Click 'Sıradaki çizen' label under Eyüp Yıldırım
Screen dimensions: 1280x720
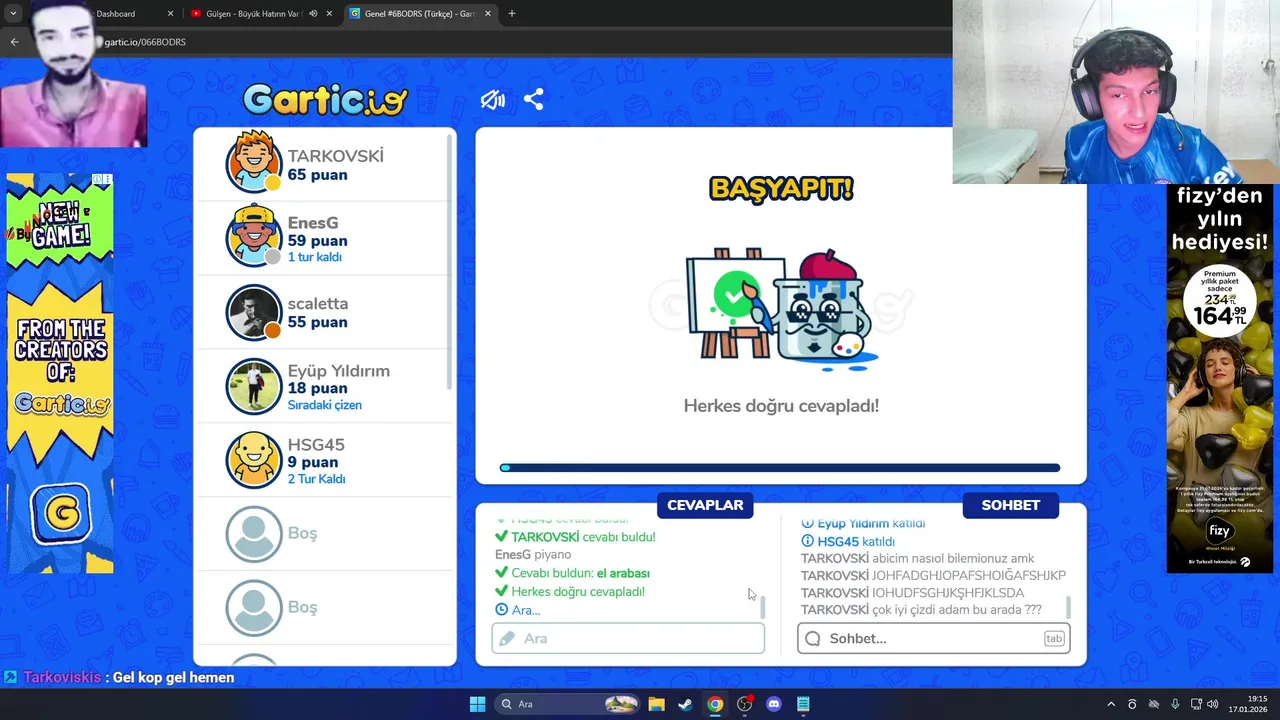[x=325, y=405]
